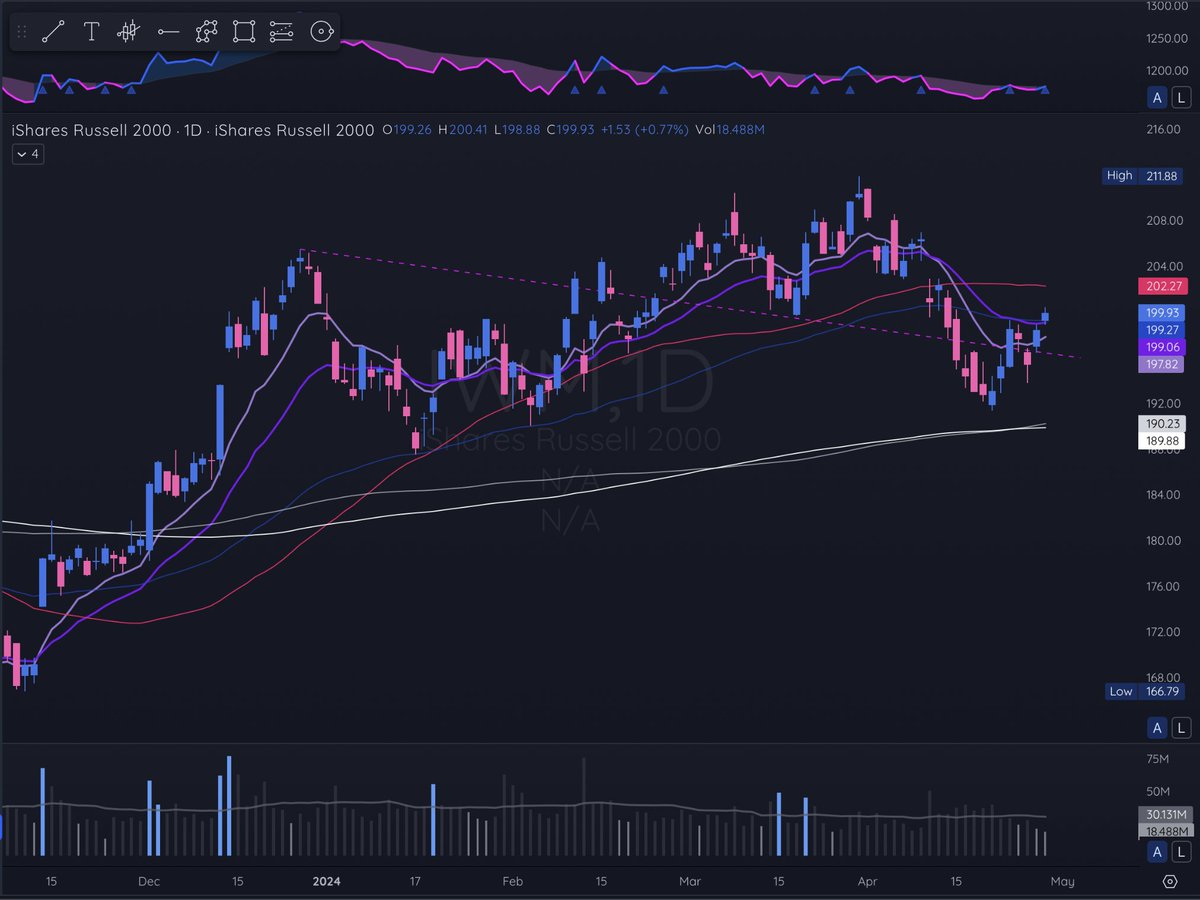Click the 208.00 price axis tick
The height and width of the screenshot is (900, 1200).
coord(1163,221)
